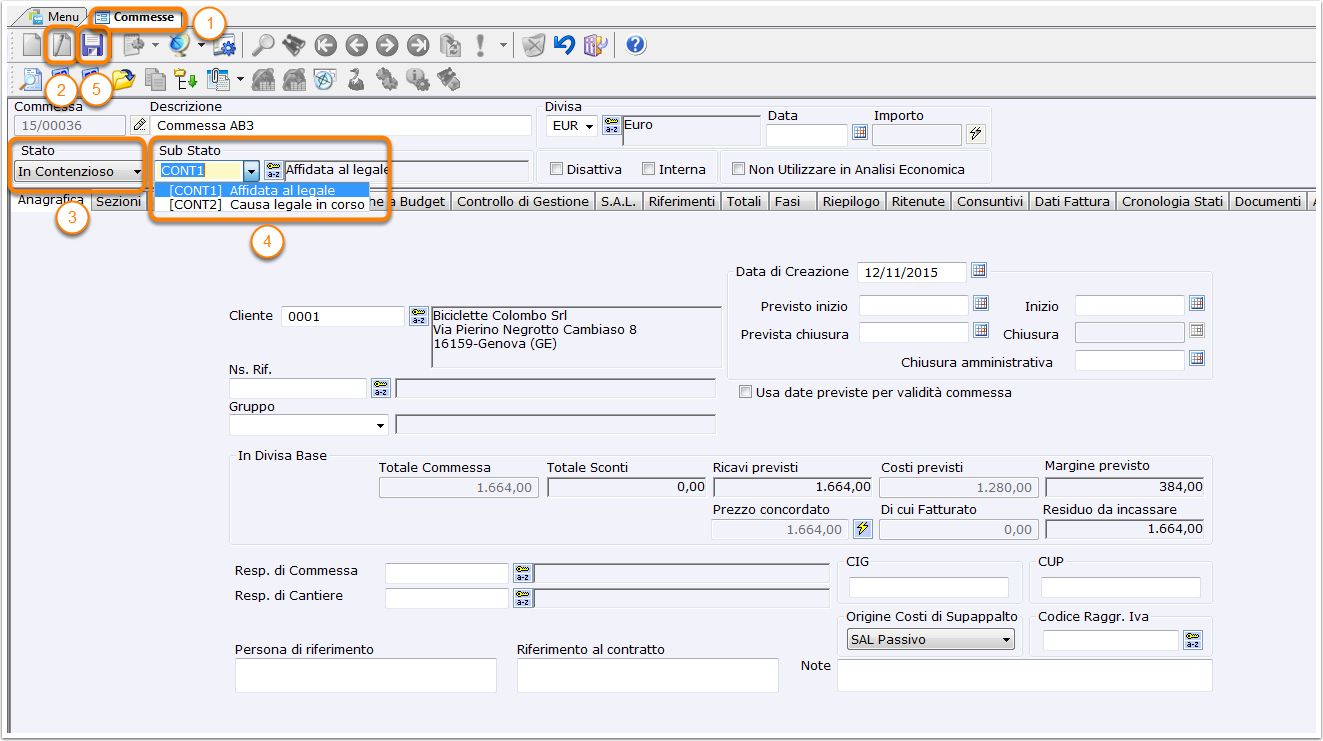Open the Resp. di Commessa lookup button
The height and width of the screenshot is (741, 1323).
coord(523,573)
